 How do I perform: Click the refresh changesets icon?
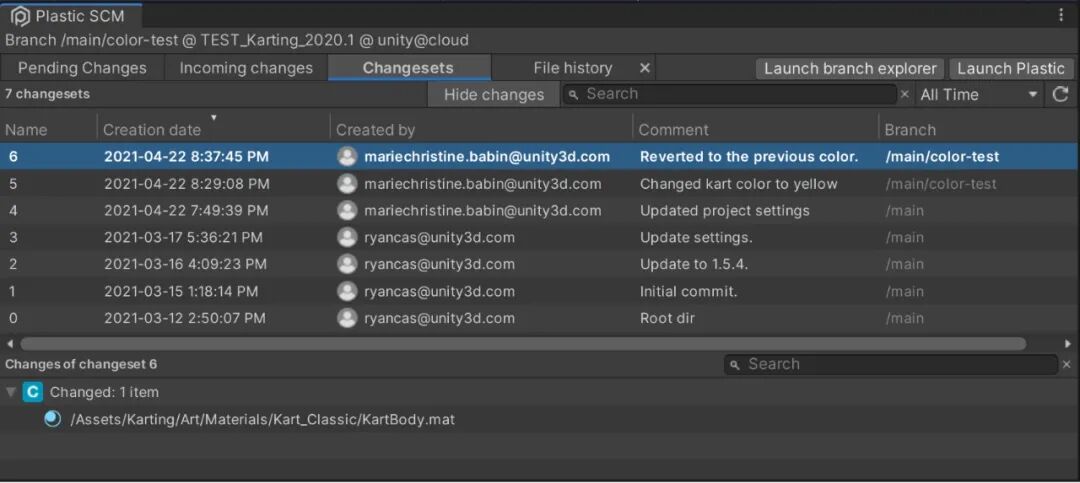click(x=1061, y=94)
